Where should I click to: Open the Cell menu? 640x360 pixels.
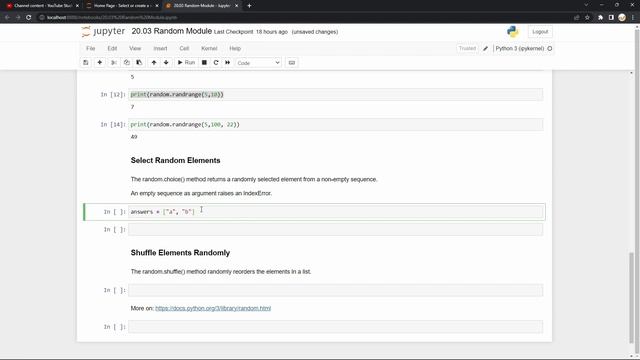184,48
